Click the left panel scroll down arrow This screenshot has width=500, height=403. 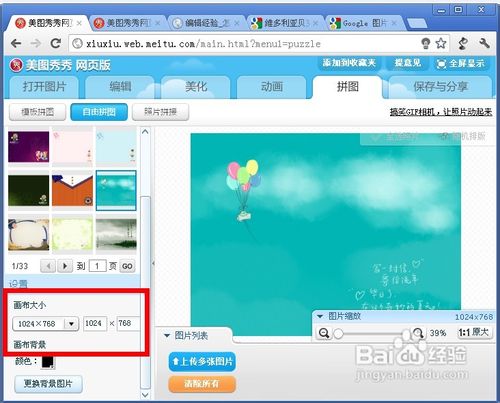pyautogui.click(x=145, y=395)
